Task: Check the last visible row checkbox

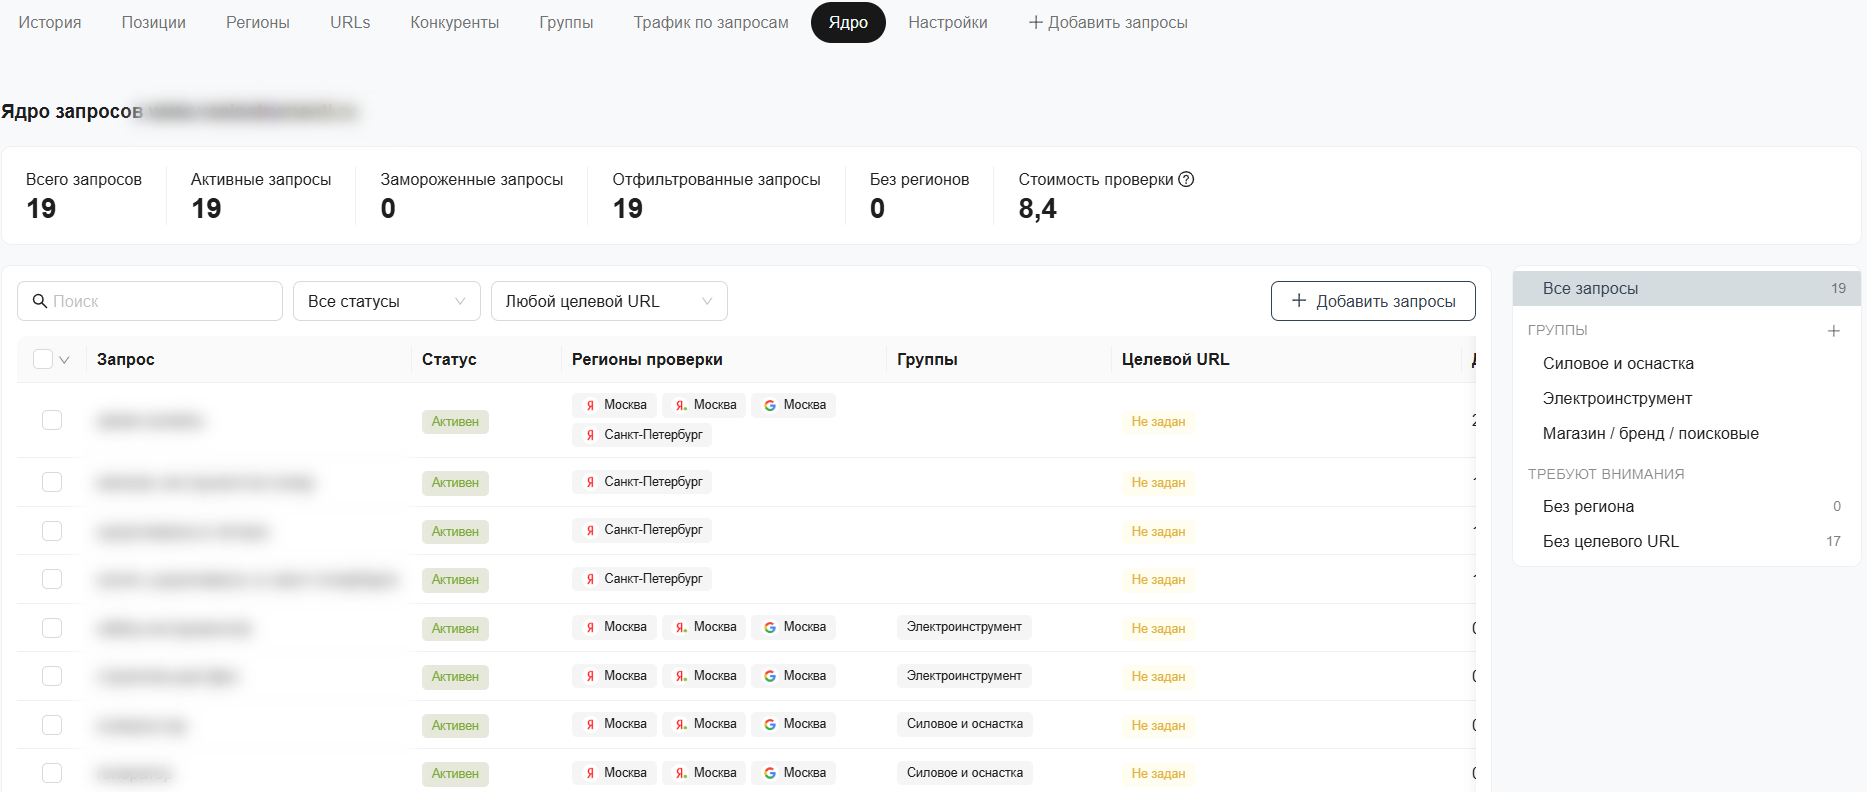Action: (x=52, y=773)
